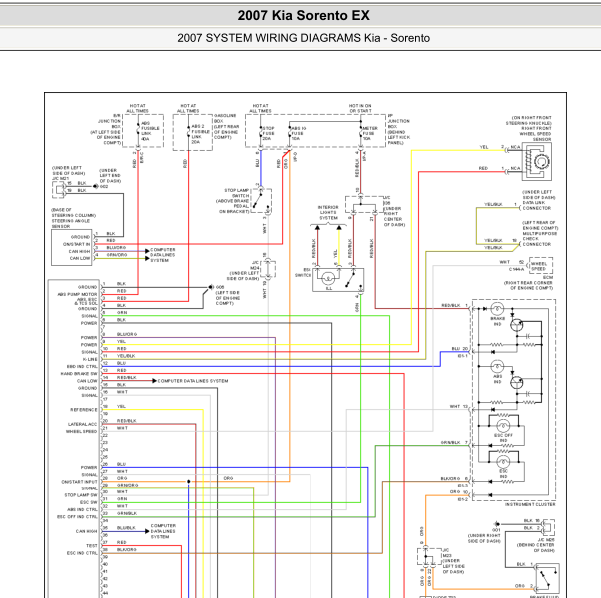Click the ABS IND lamp symbol
601x598 pixels.
click(497, 366)
